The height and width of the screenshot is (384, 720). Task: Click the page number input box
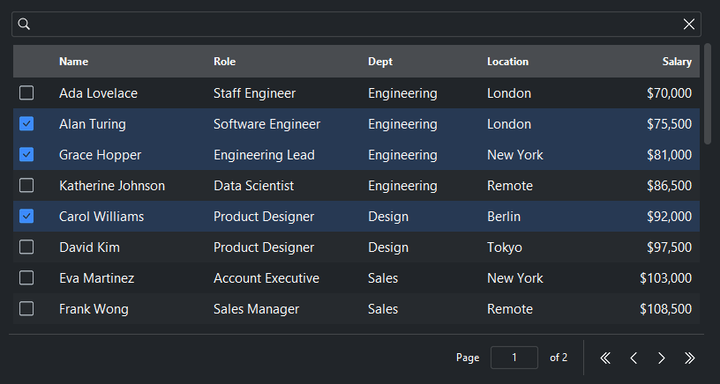coord(514,357)
